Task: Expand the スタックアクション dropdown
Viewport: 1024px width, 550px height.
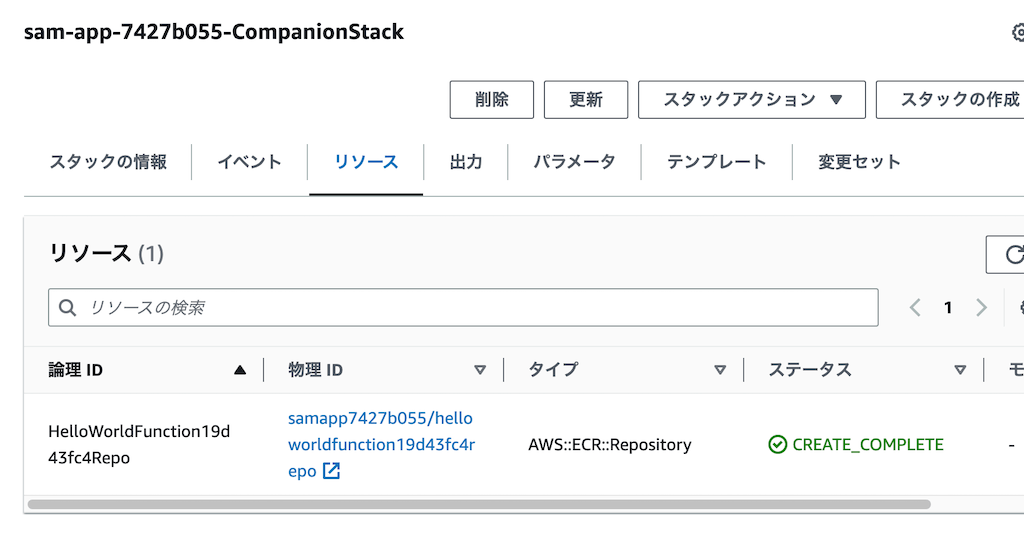Action: pyautogui.click(x=752, y=100)
